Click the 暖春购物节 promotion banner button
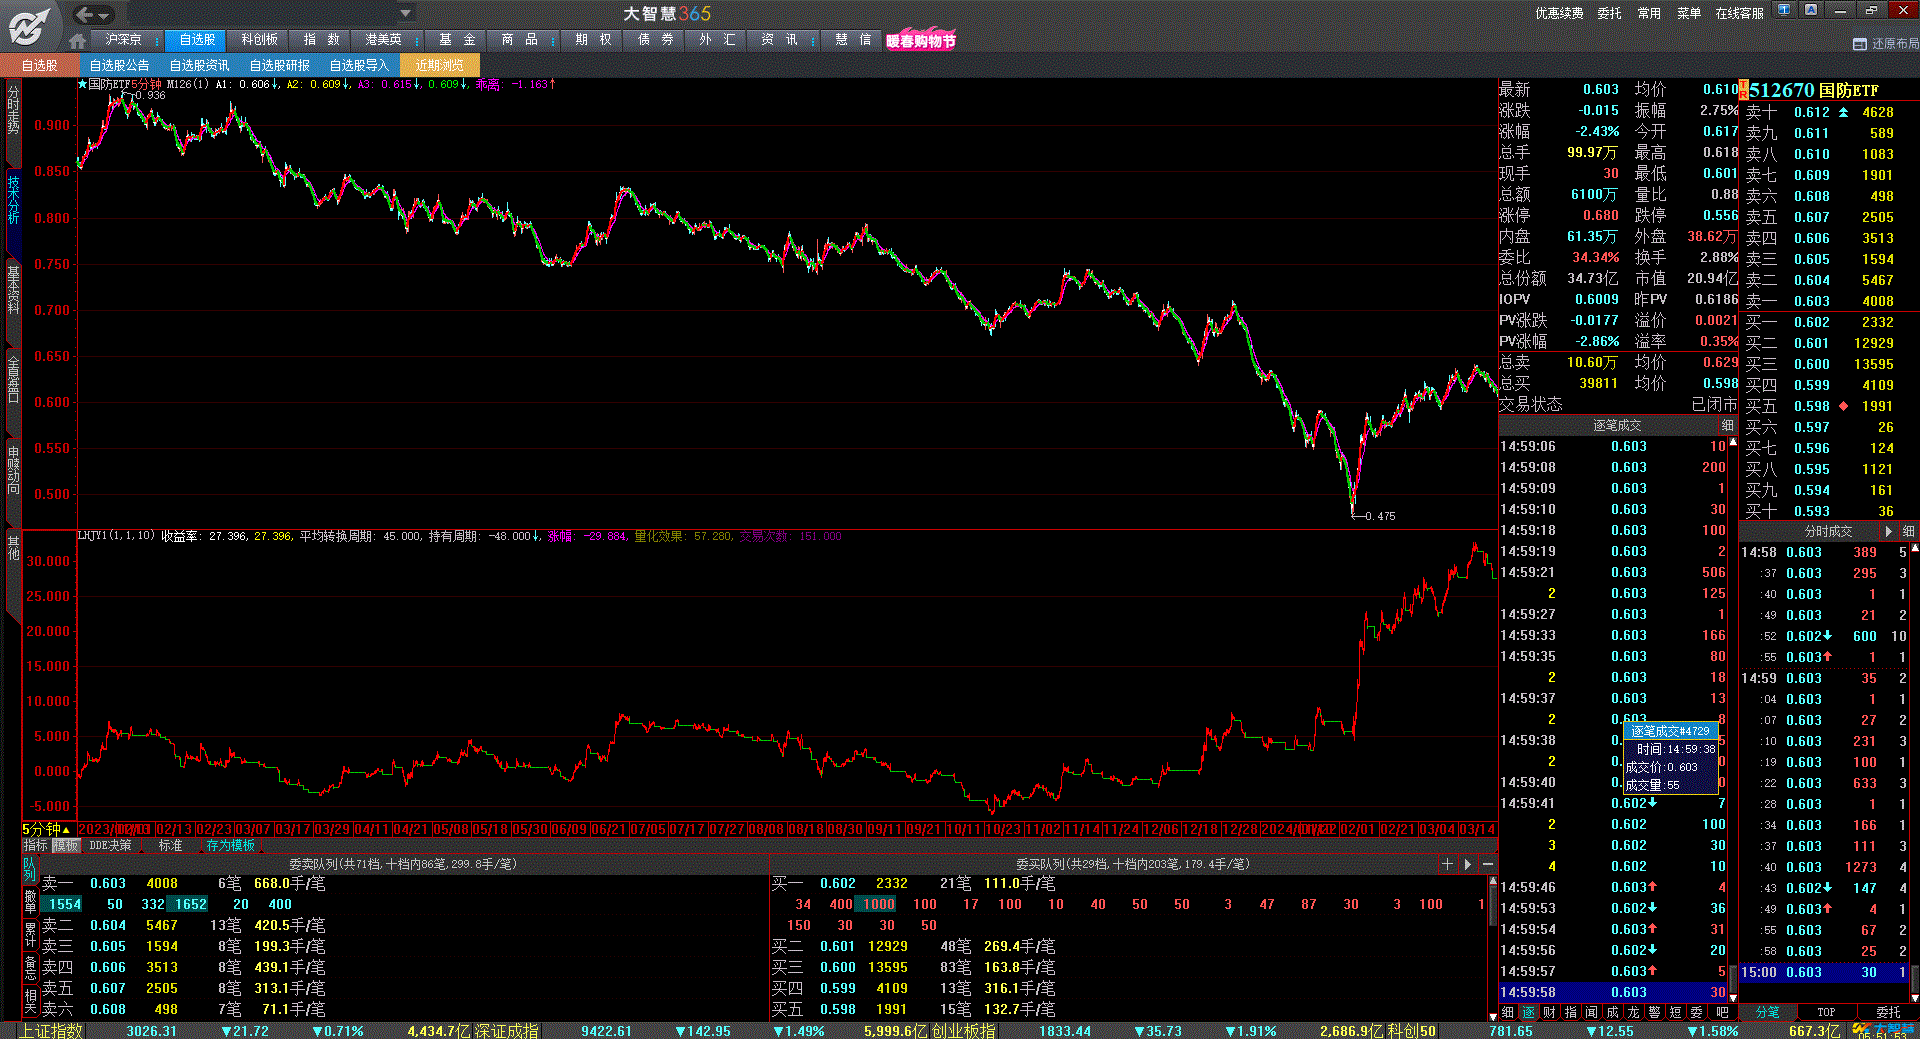Screen dimensions: 1920x1039 pos(920,41)
